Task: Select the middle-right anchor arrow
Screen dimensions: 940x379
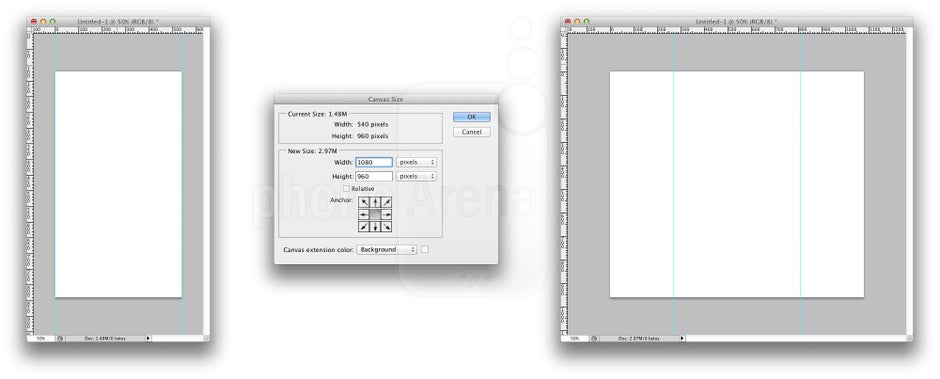Action: [387, 214]
